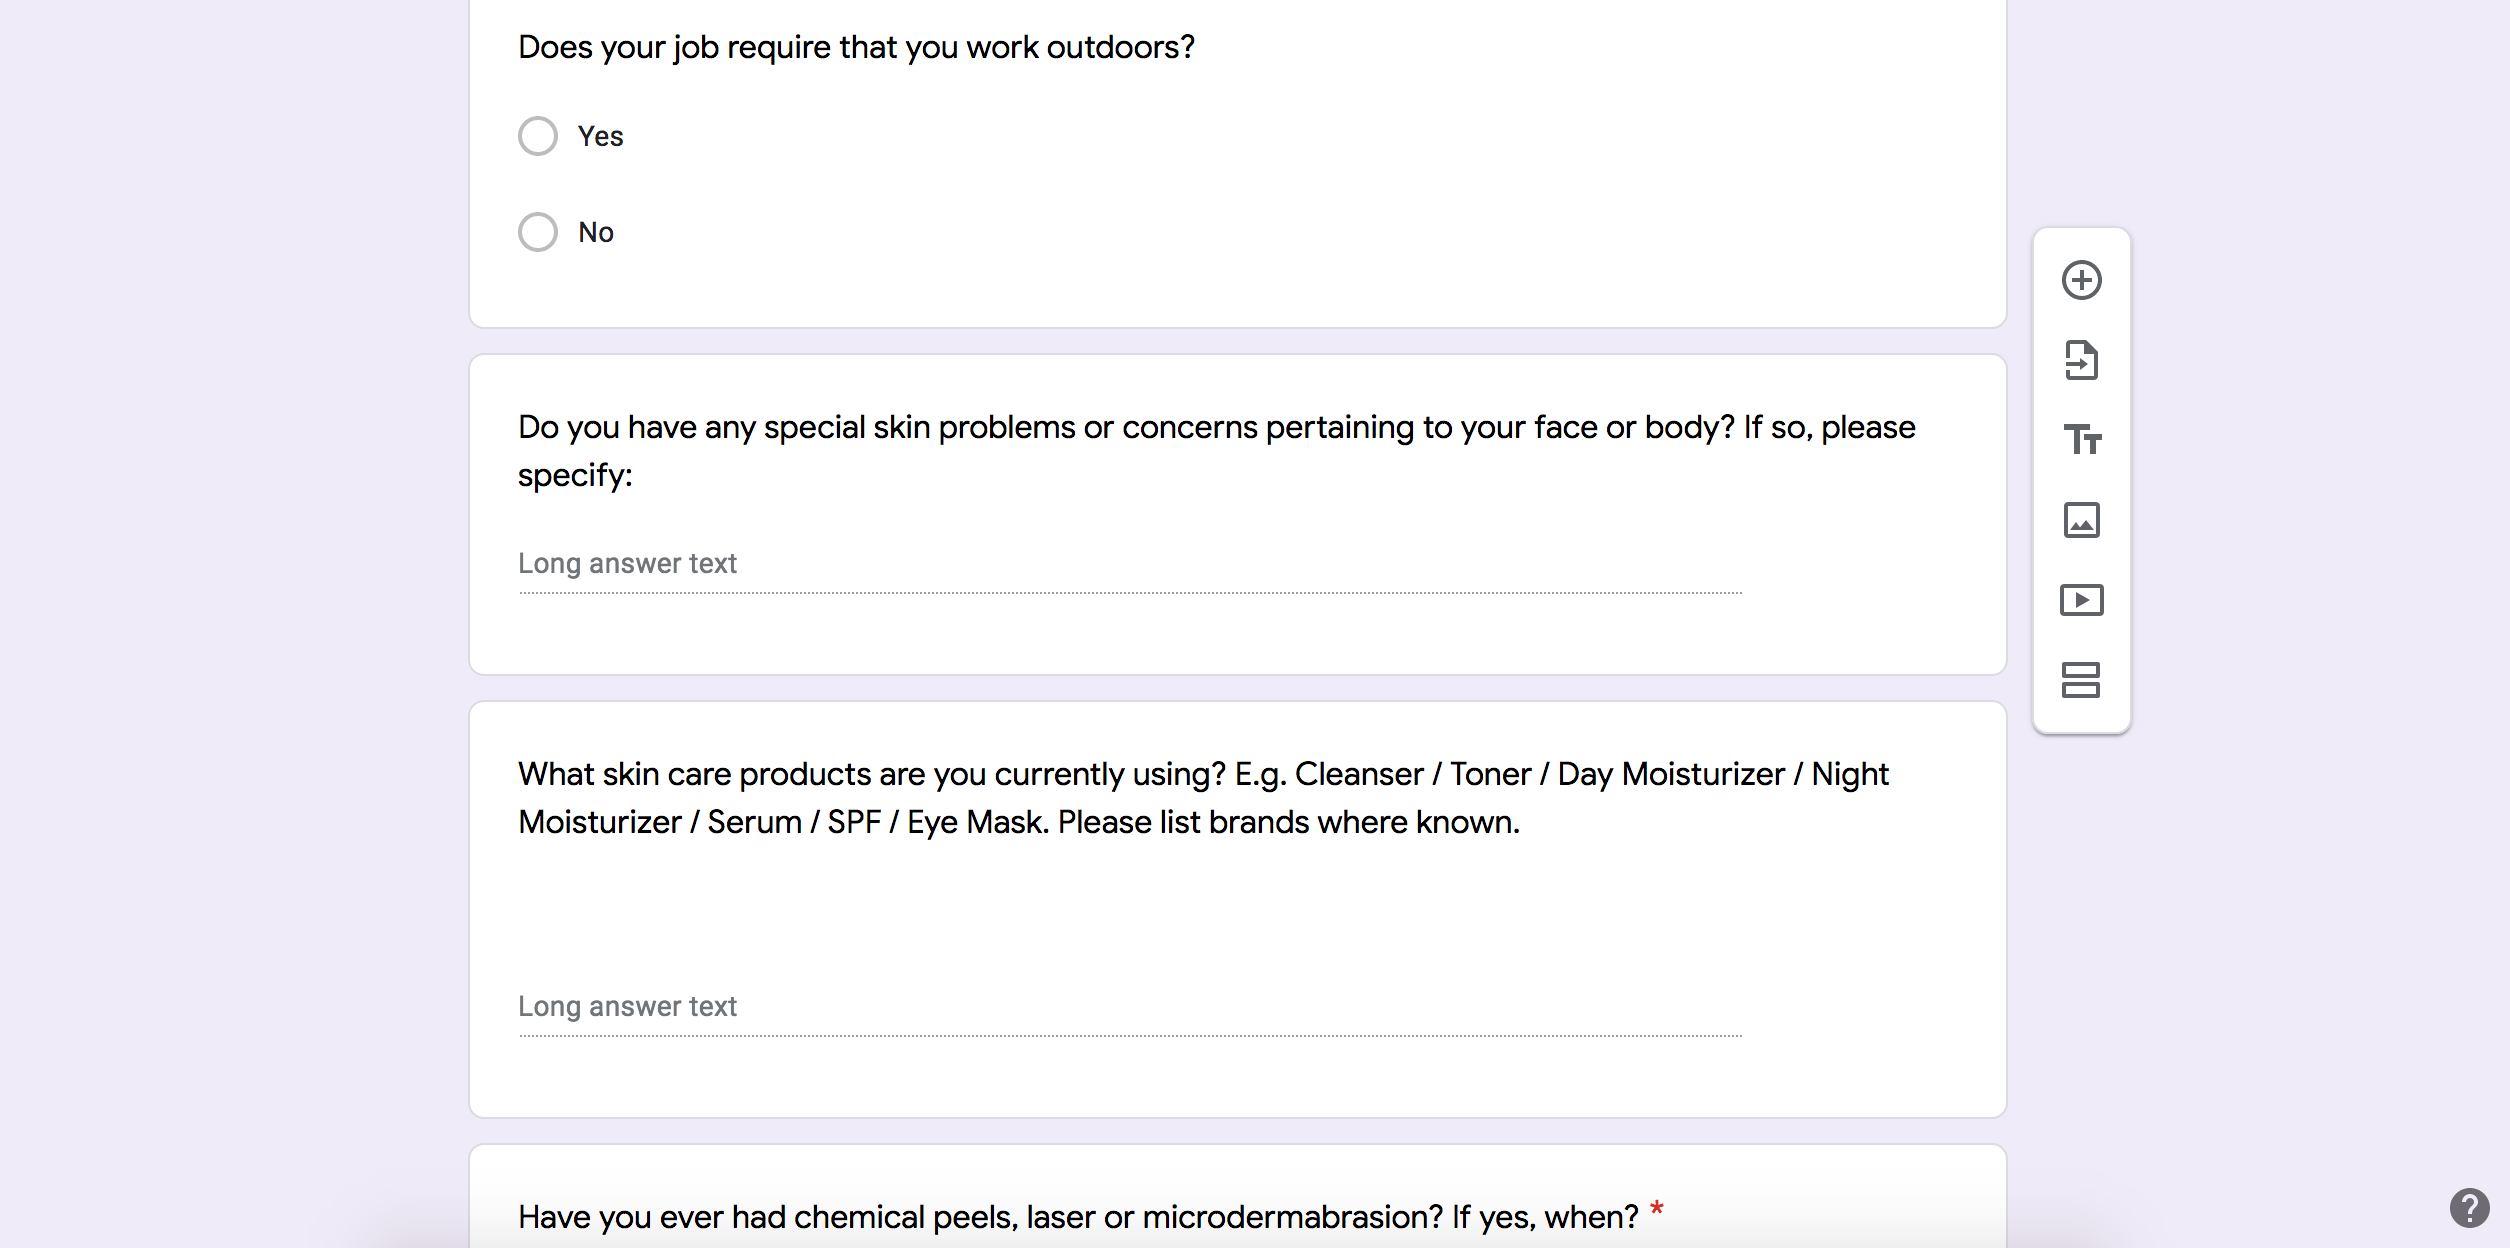This screenshot has width=2510, height=1248.
Task: Click the Import questions icon
Action: (2081, 360)
